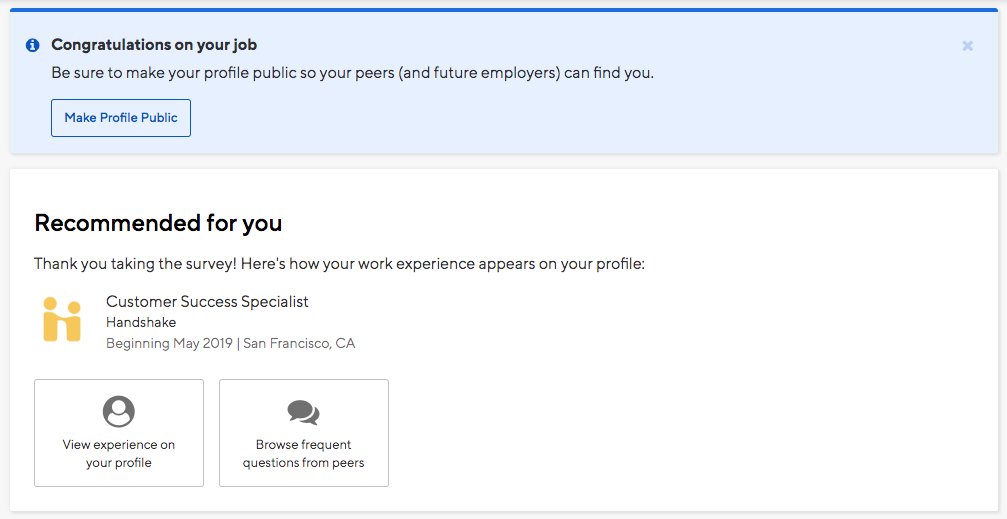Open View experience on your profile card
This screenshot has width=1007, height=519.
[x=119, y=433]
